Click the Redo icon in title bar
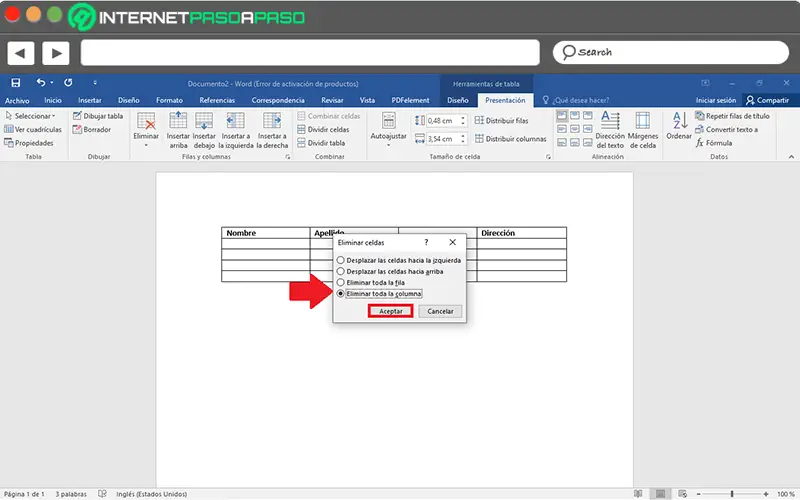800x500 pixels. pos(68,82)
